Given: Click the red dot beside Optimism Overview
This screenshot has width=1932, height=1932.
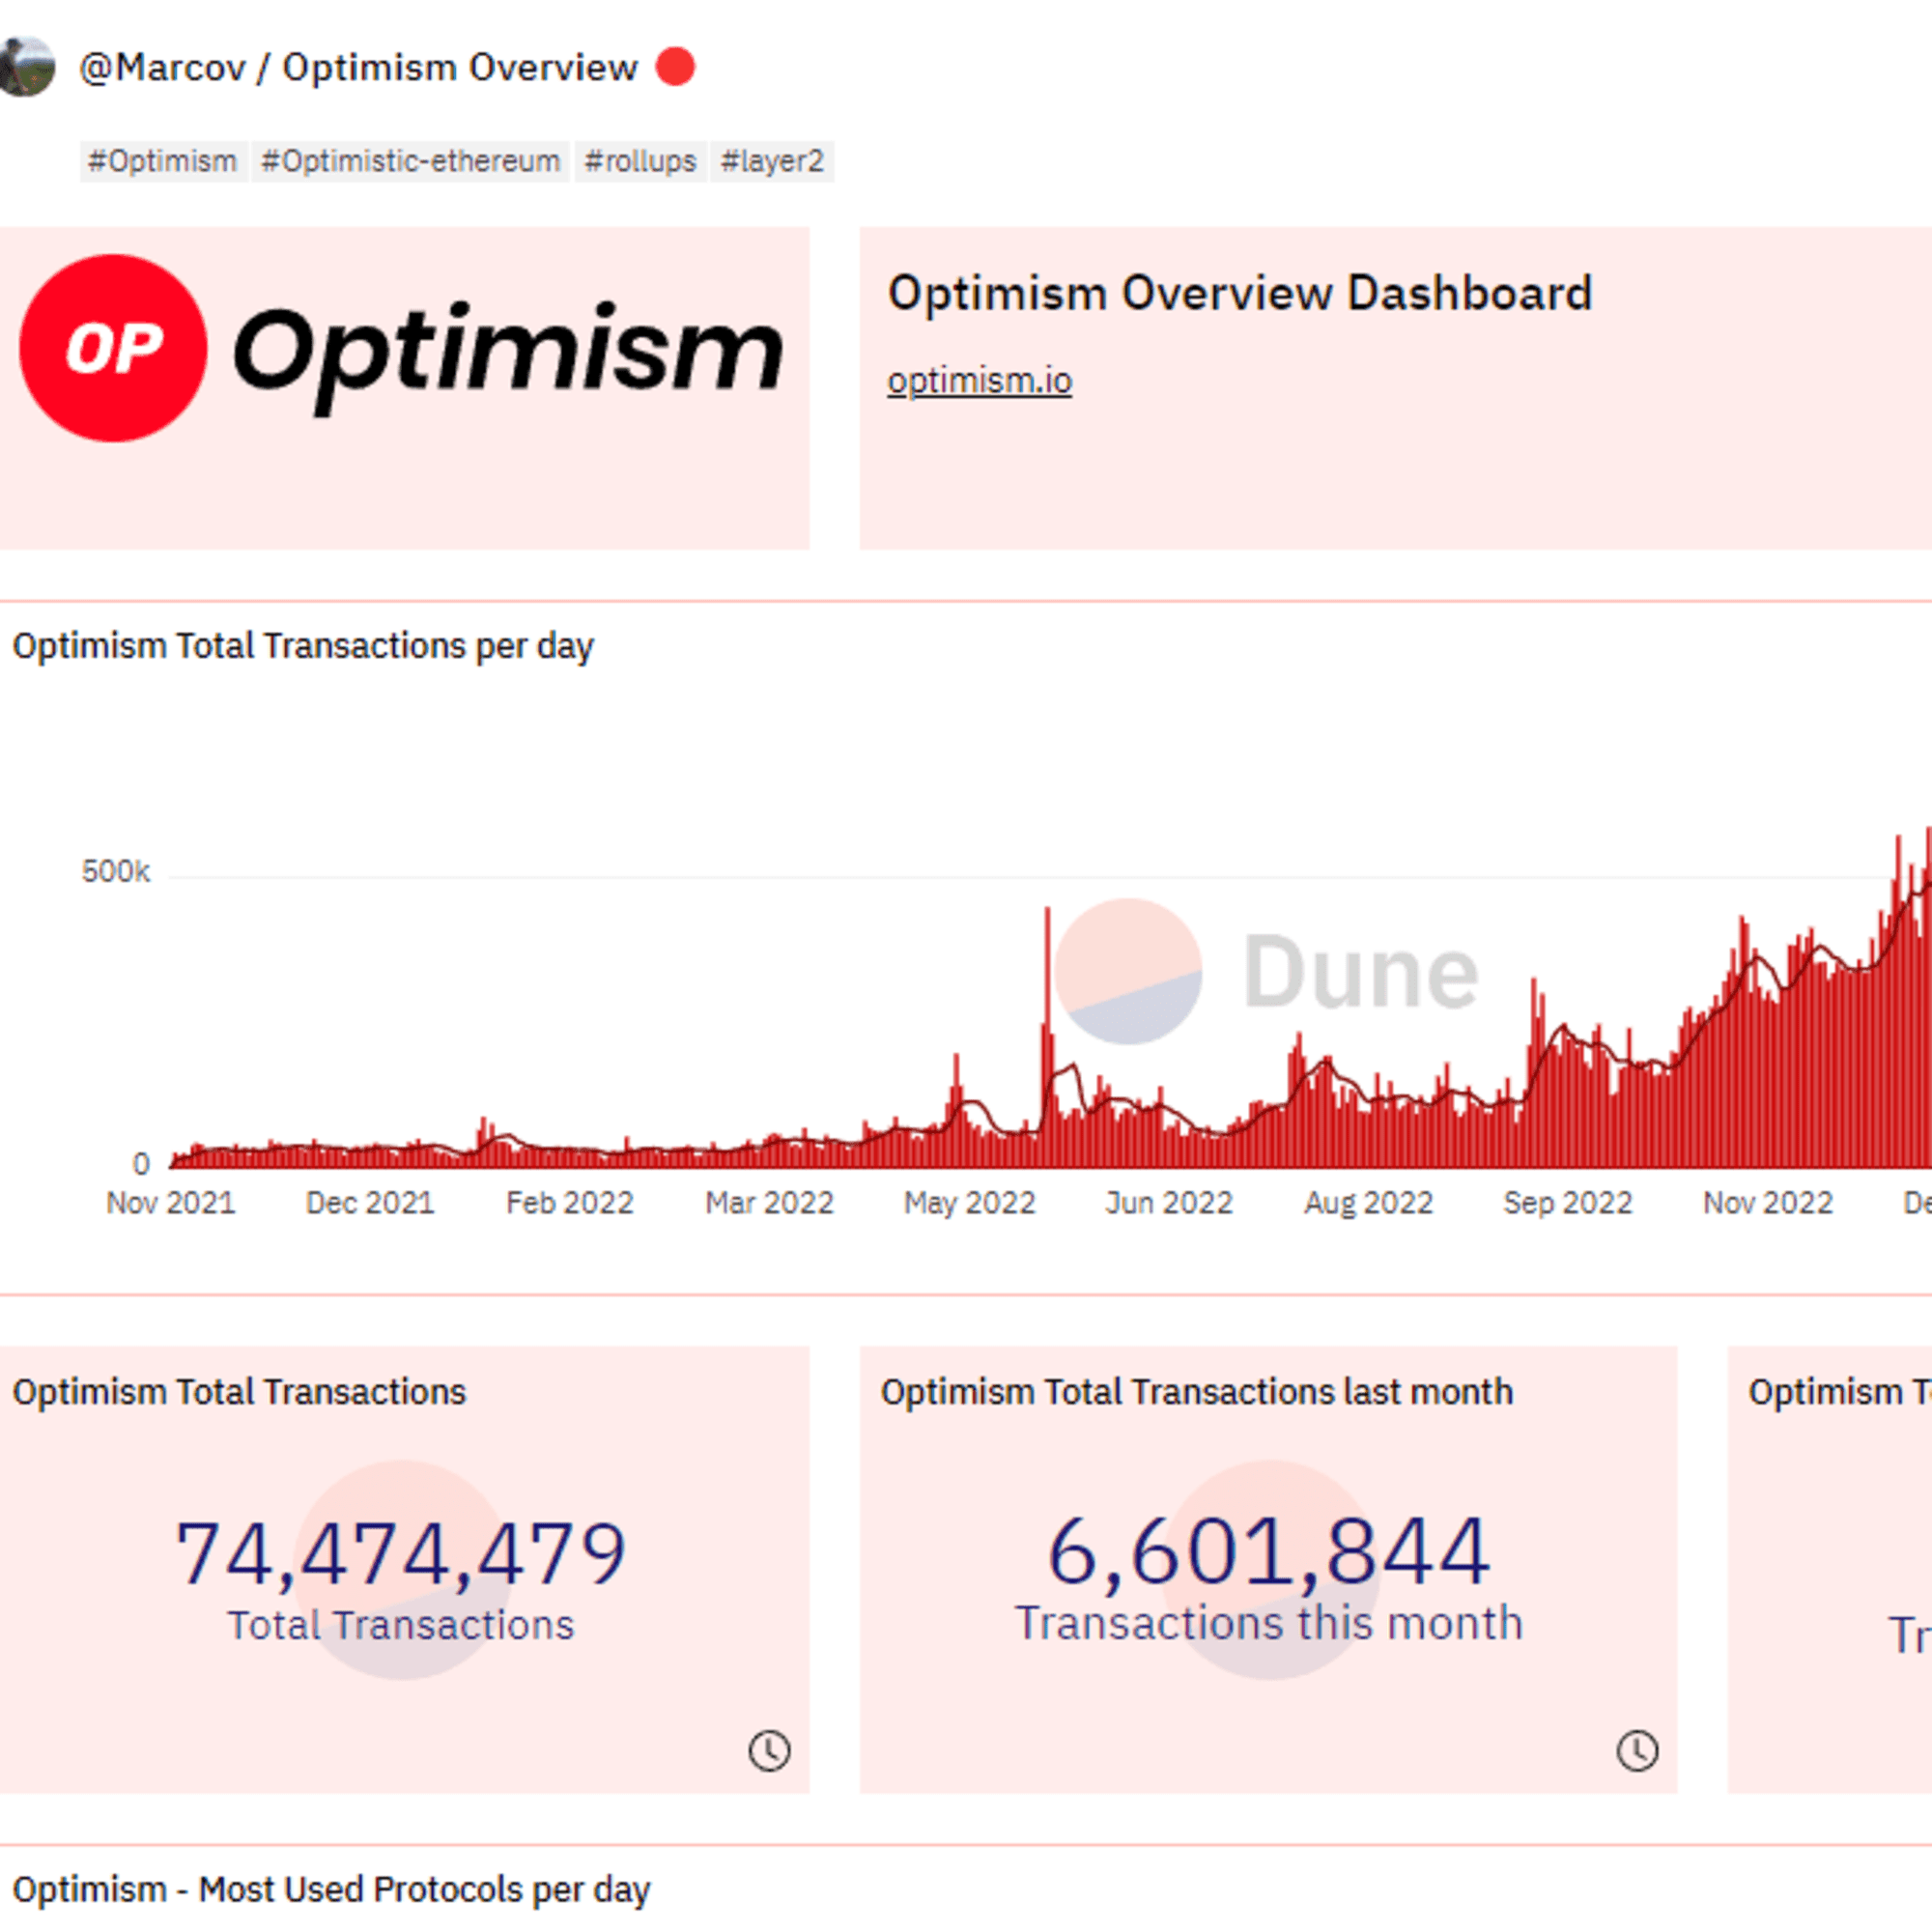Looking at the screenshot, I should point(675,67).
